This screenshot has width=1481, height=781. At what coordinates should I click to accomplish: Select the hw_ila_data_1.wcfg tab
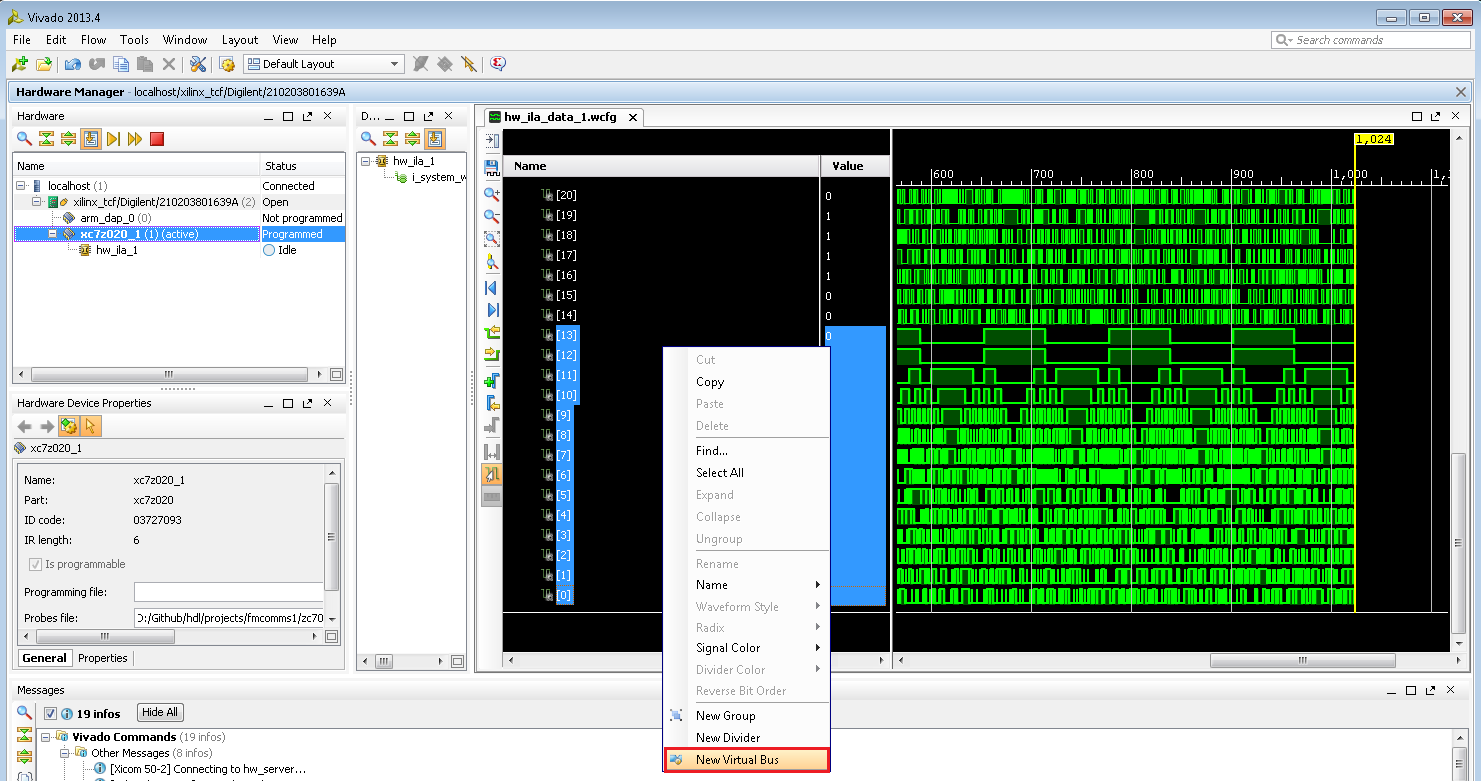(x=561, y=117)
